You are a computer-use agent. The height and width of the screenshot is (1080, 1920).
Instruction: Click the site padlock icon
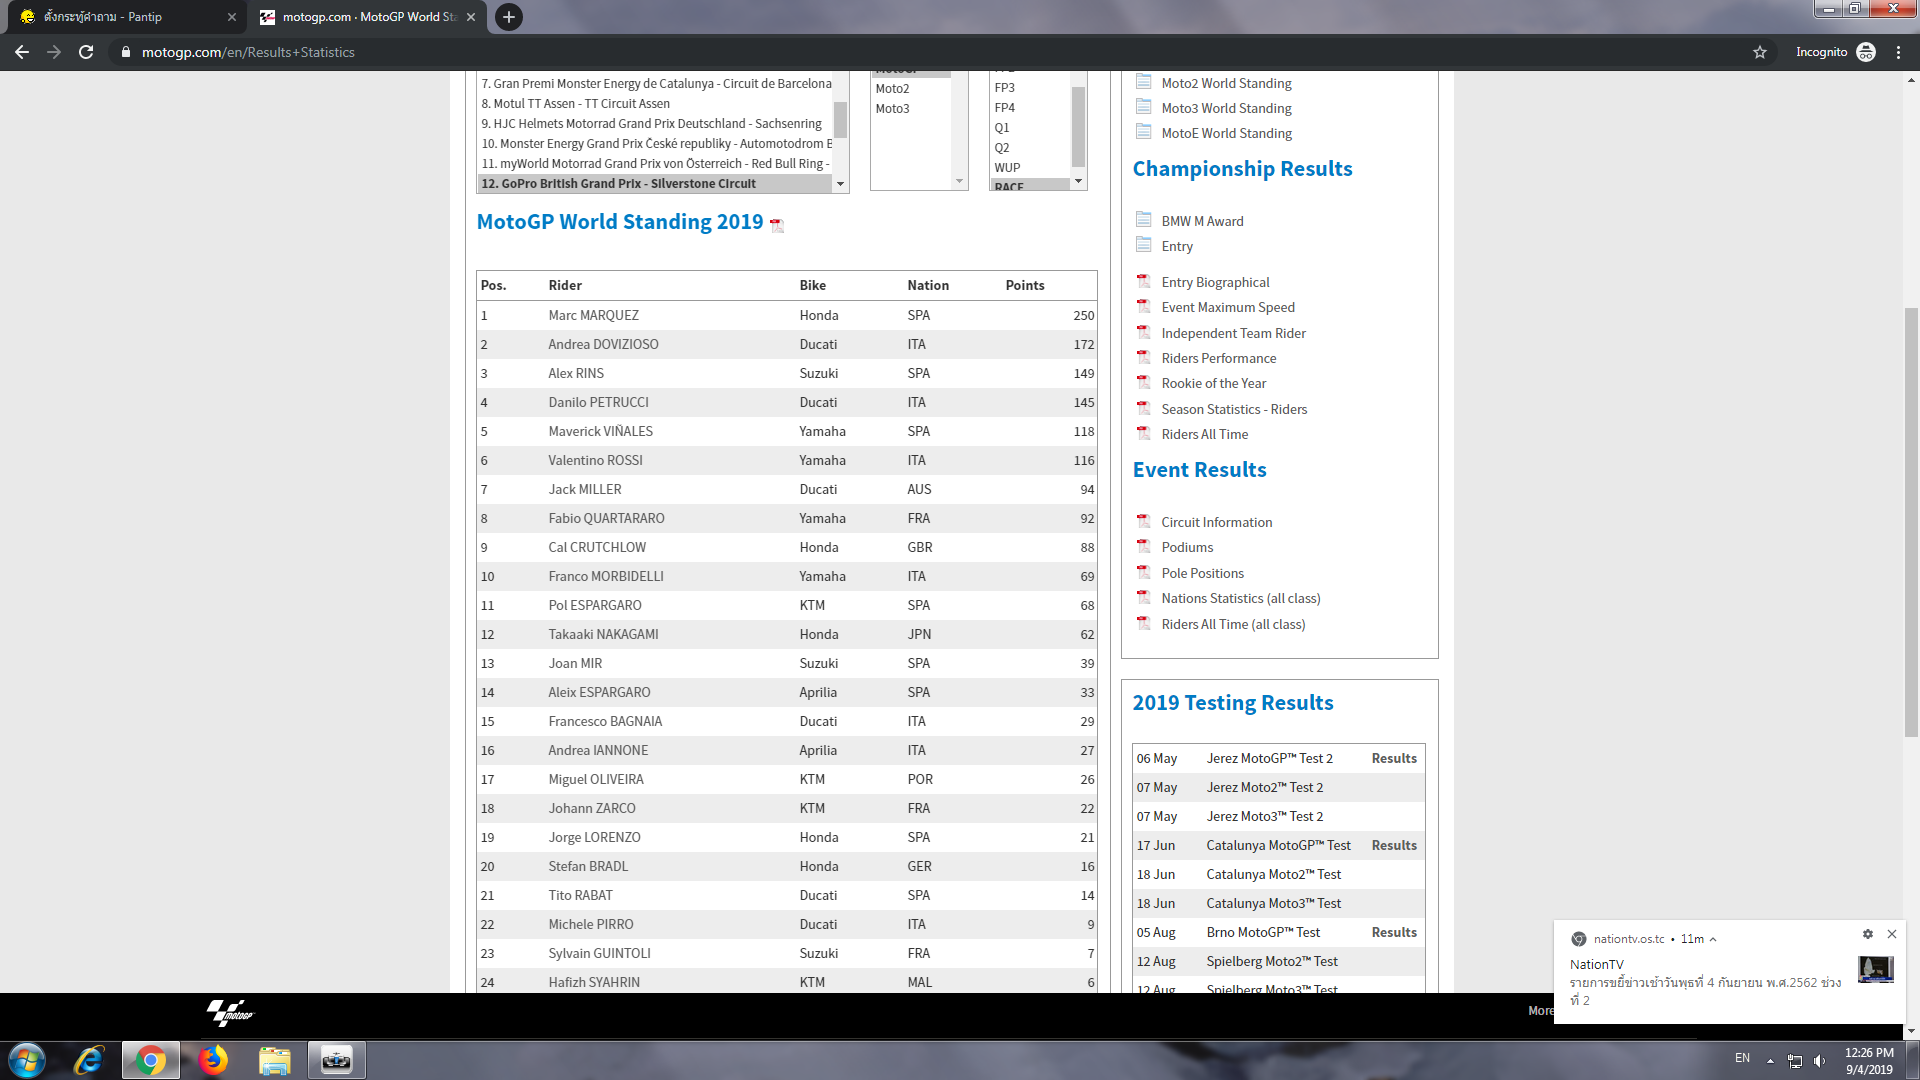pos(125,52)
